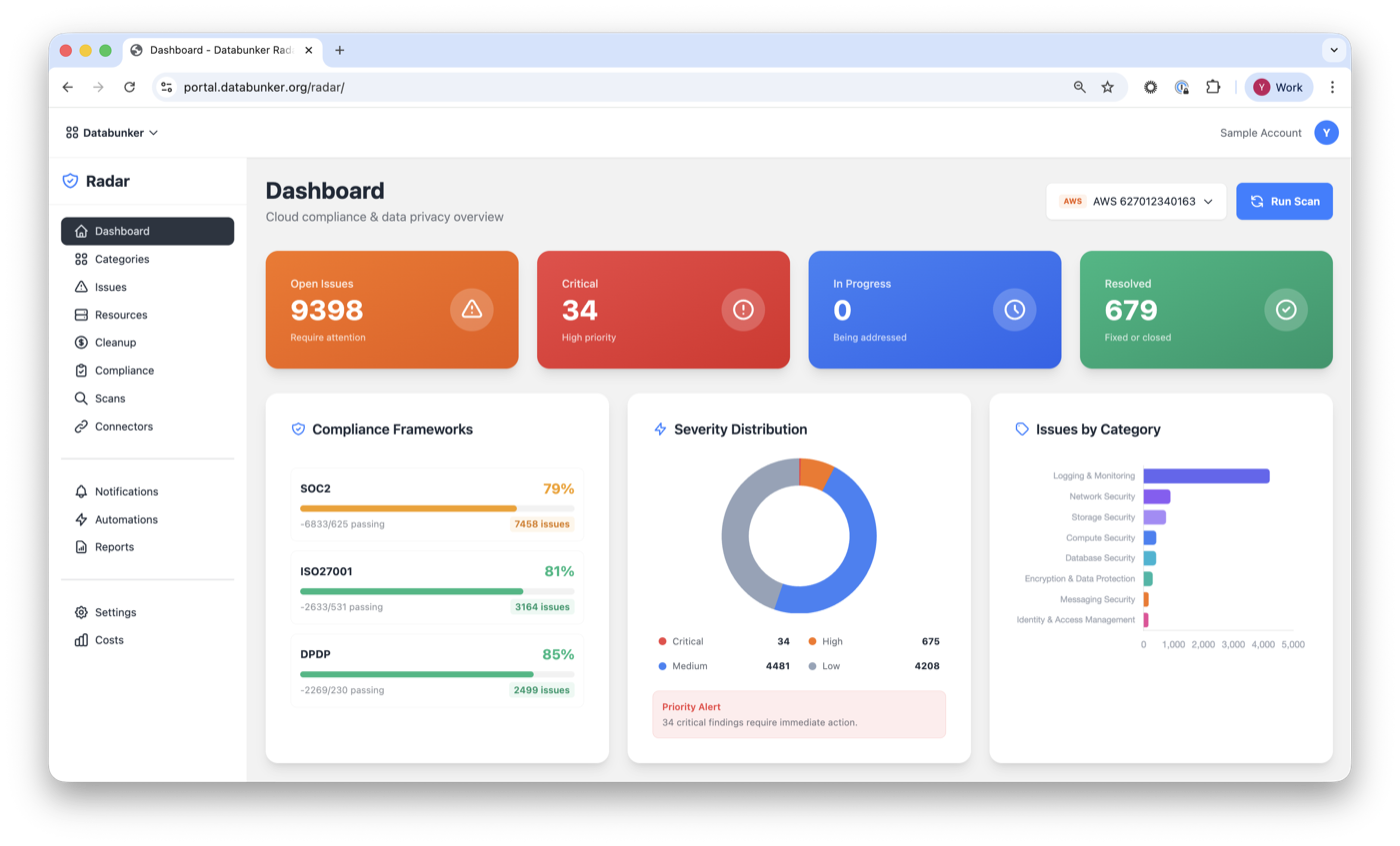Viewport: 1400px width, 846px height.
Task: Open the Reports section
Action: coord(115,546)
